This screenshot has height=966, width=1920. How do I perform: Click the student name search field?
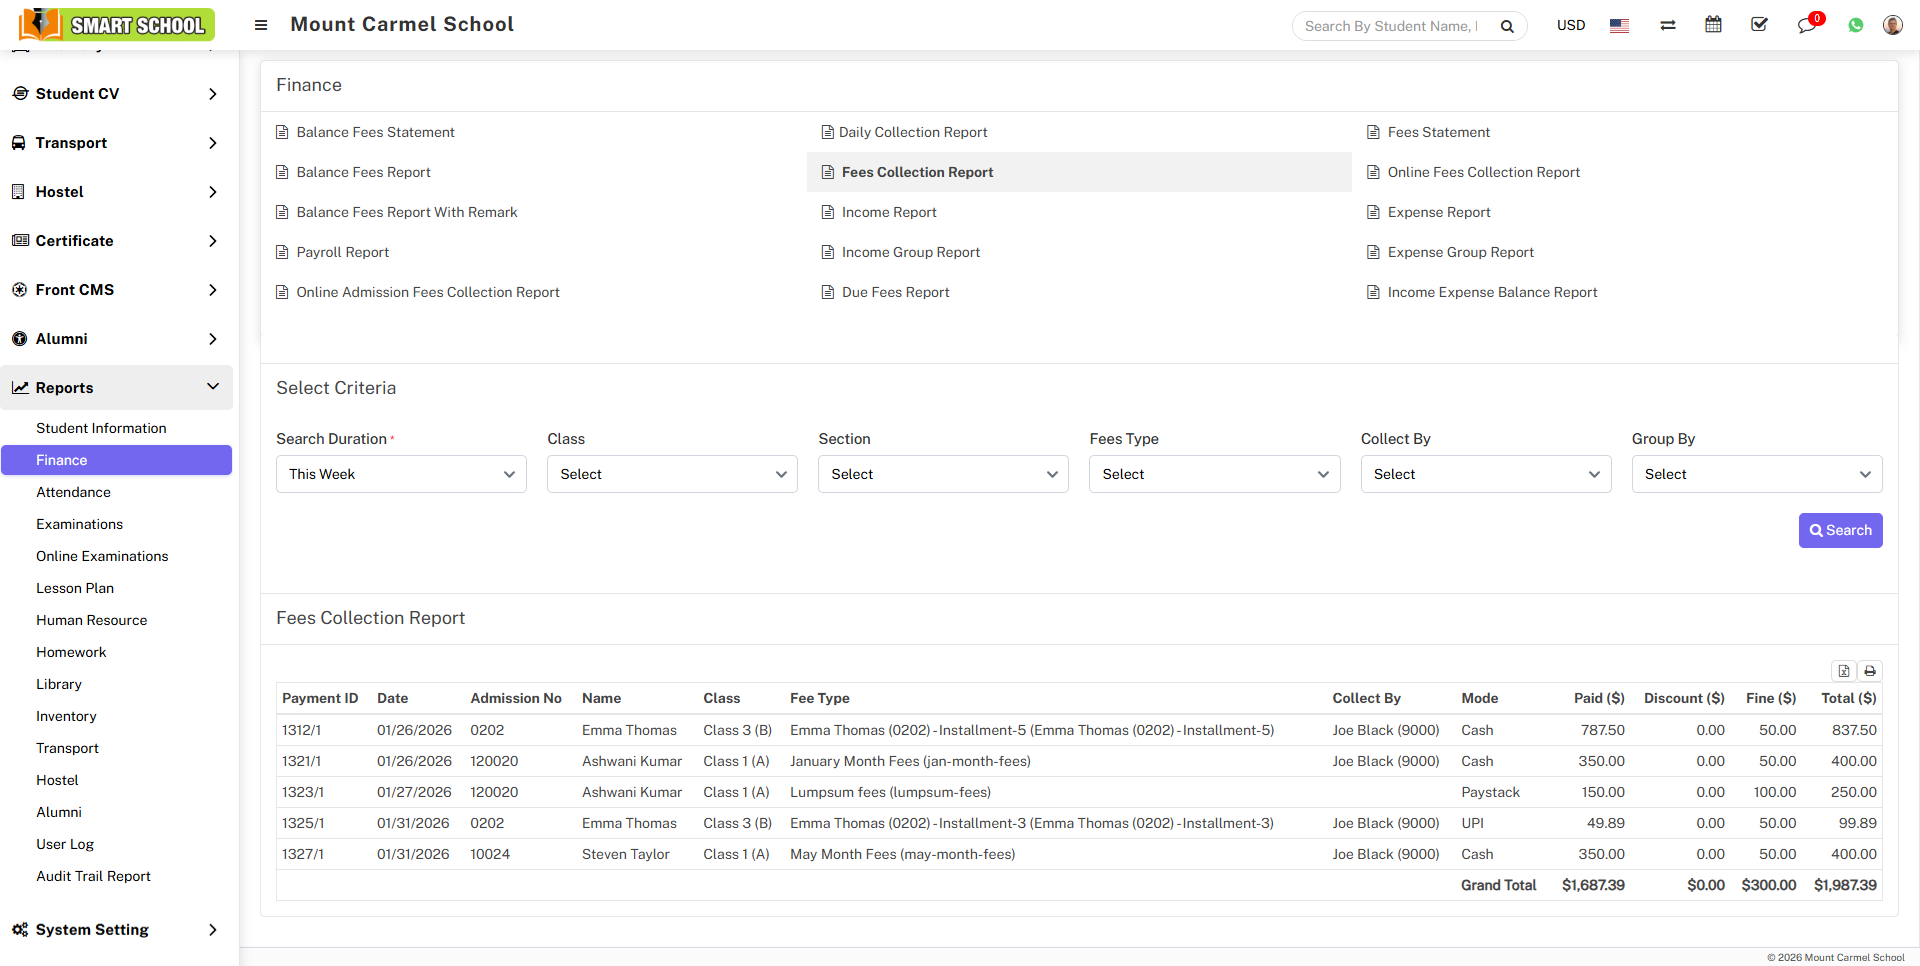click(x=1392, y=26)
